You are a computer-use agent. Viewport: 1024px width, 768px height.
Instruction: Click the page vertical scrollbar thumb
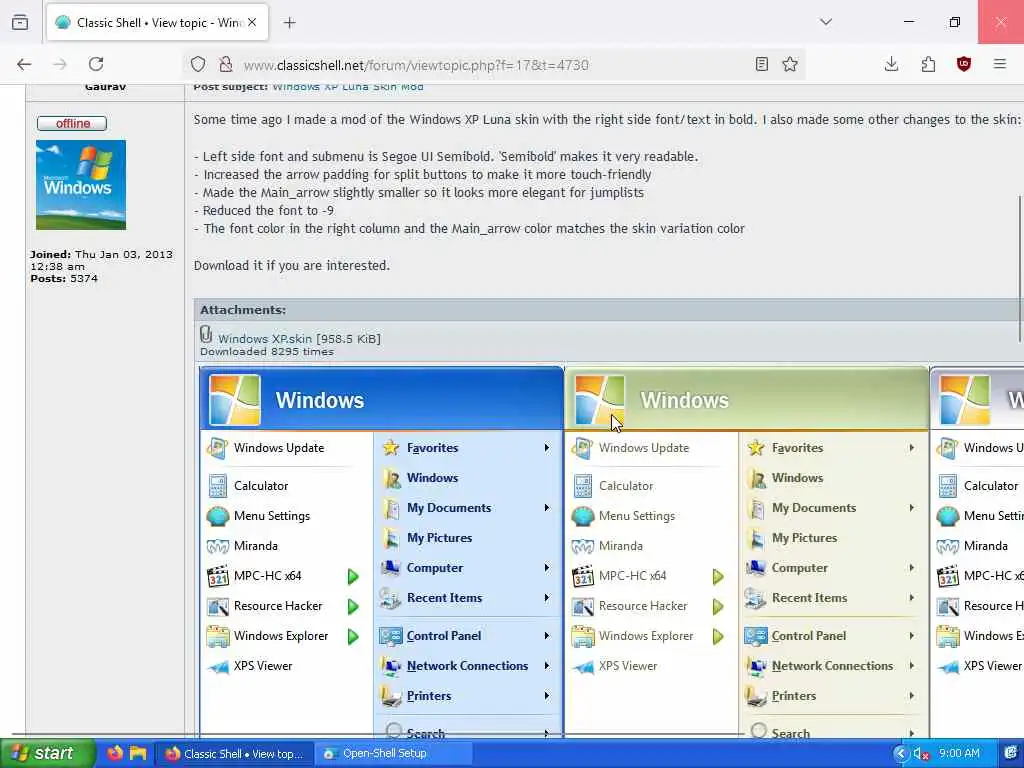pyautogui.click(x=1019, y=268)
